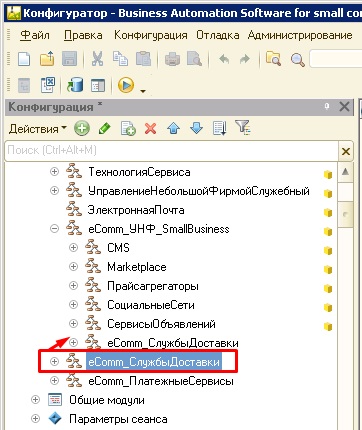Screen dimensions: 362x430
Task: Click the scissors Cut icon
Action: (x=97, y=59)
